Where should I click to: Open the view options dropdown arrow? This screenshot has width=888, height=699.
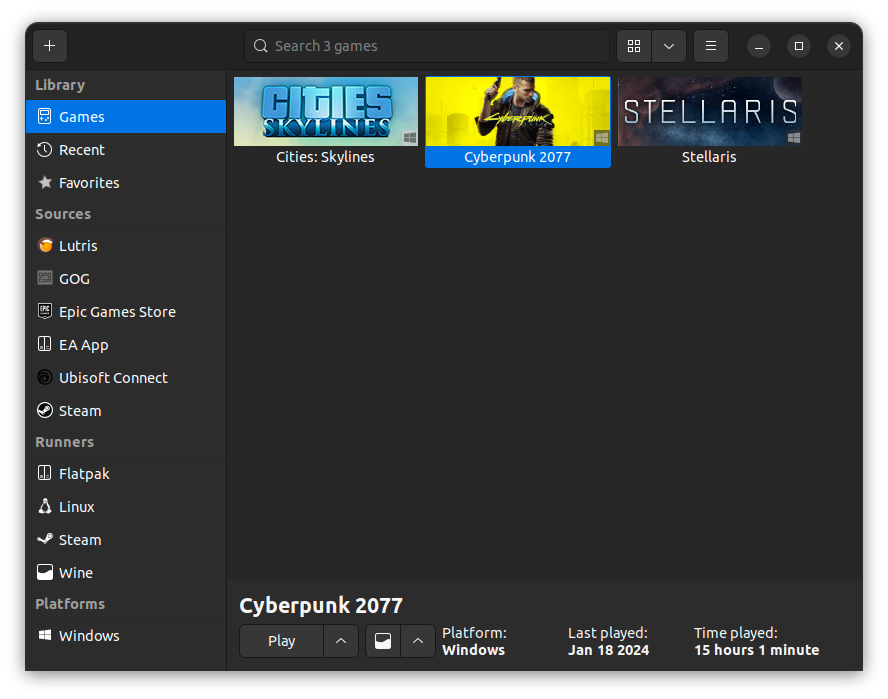tap(669, 46)
